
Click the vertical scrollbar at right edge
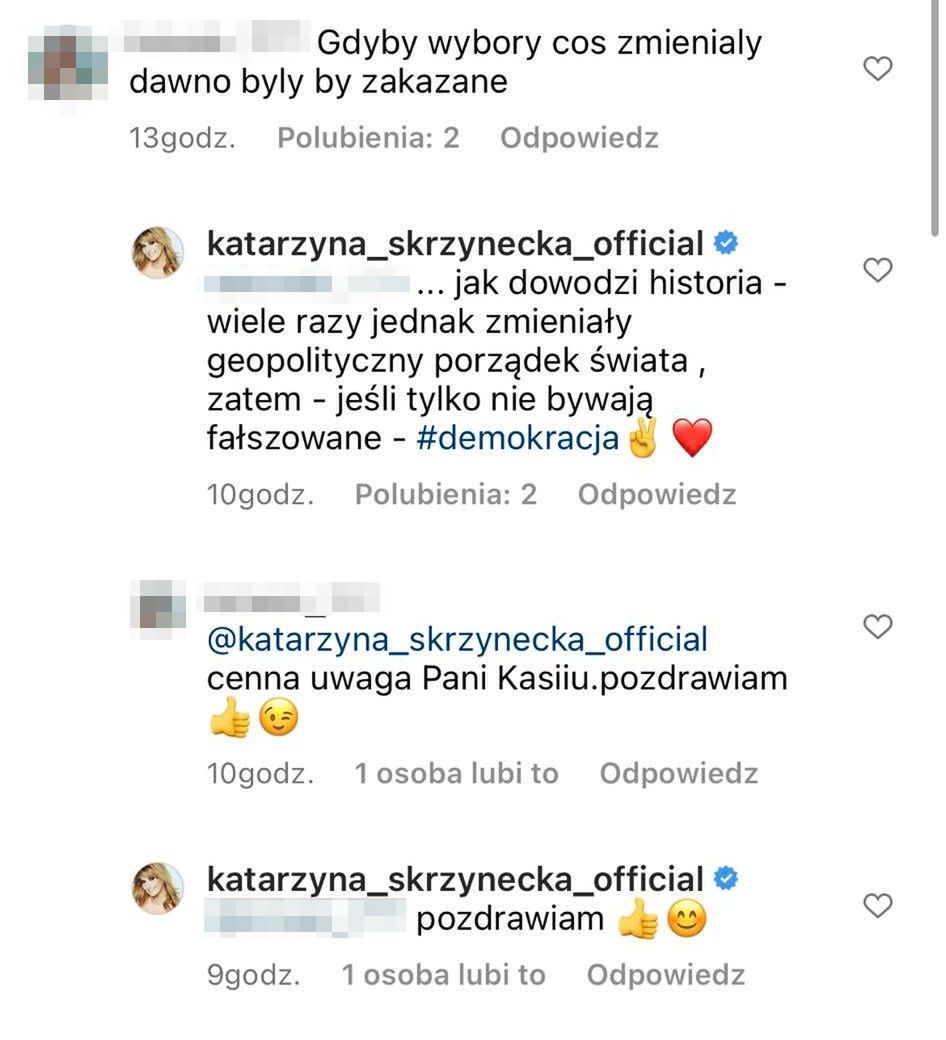[x=934, y=118]
